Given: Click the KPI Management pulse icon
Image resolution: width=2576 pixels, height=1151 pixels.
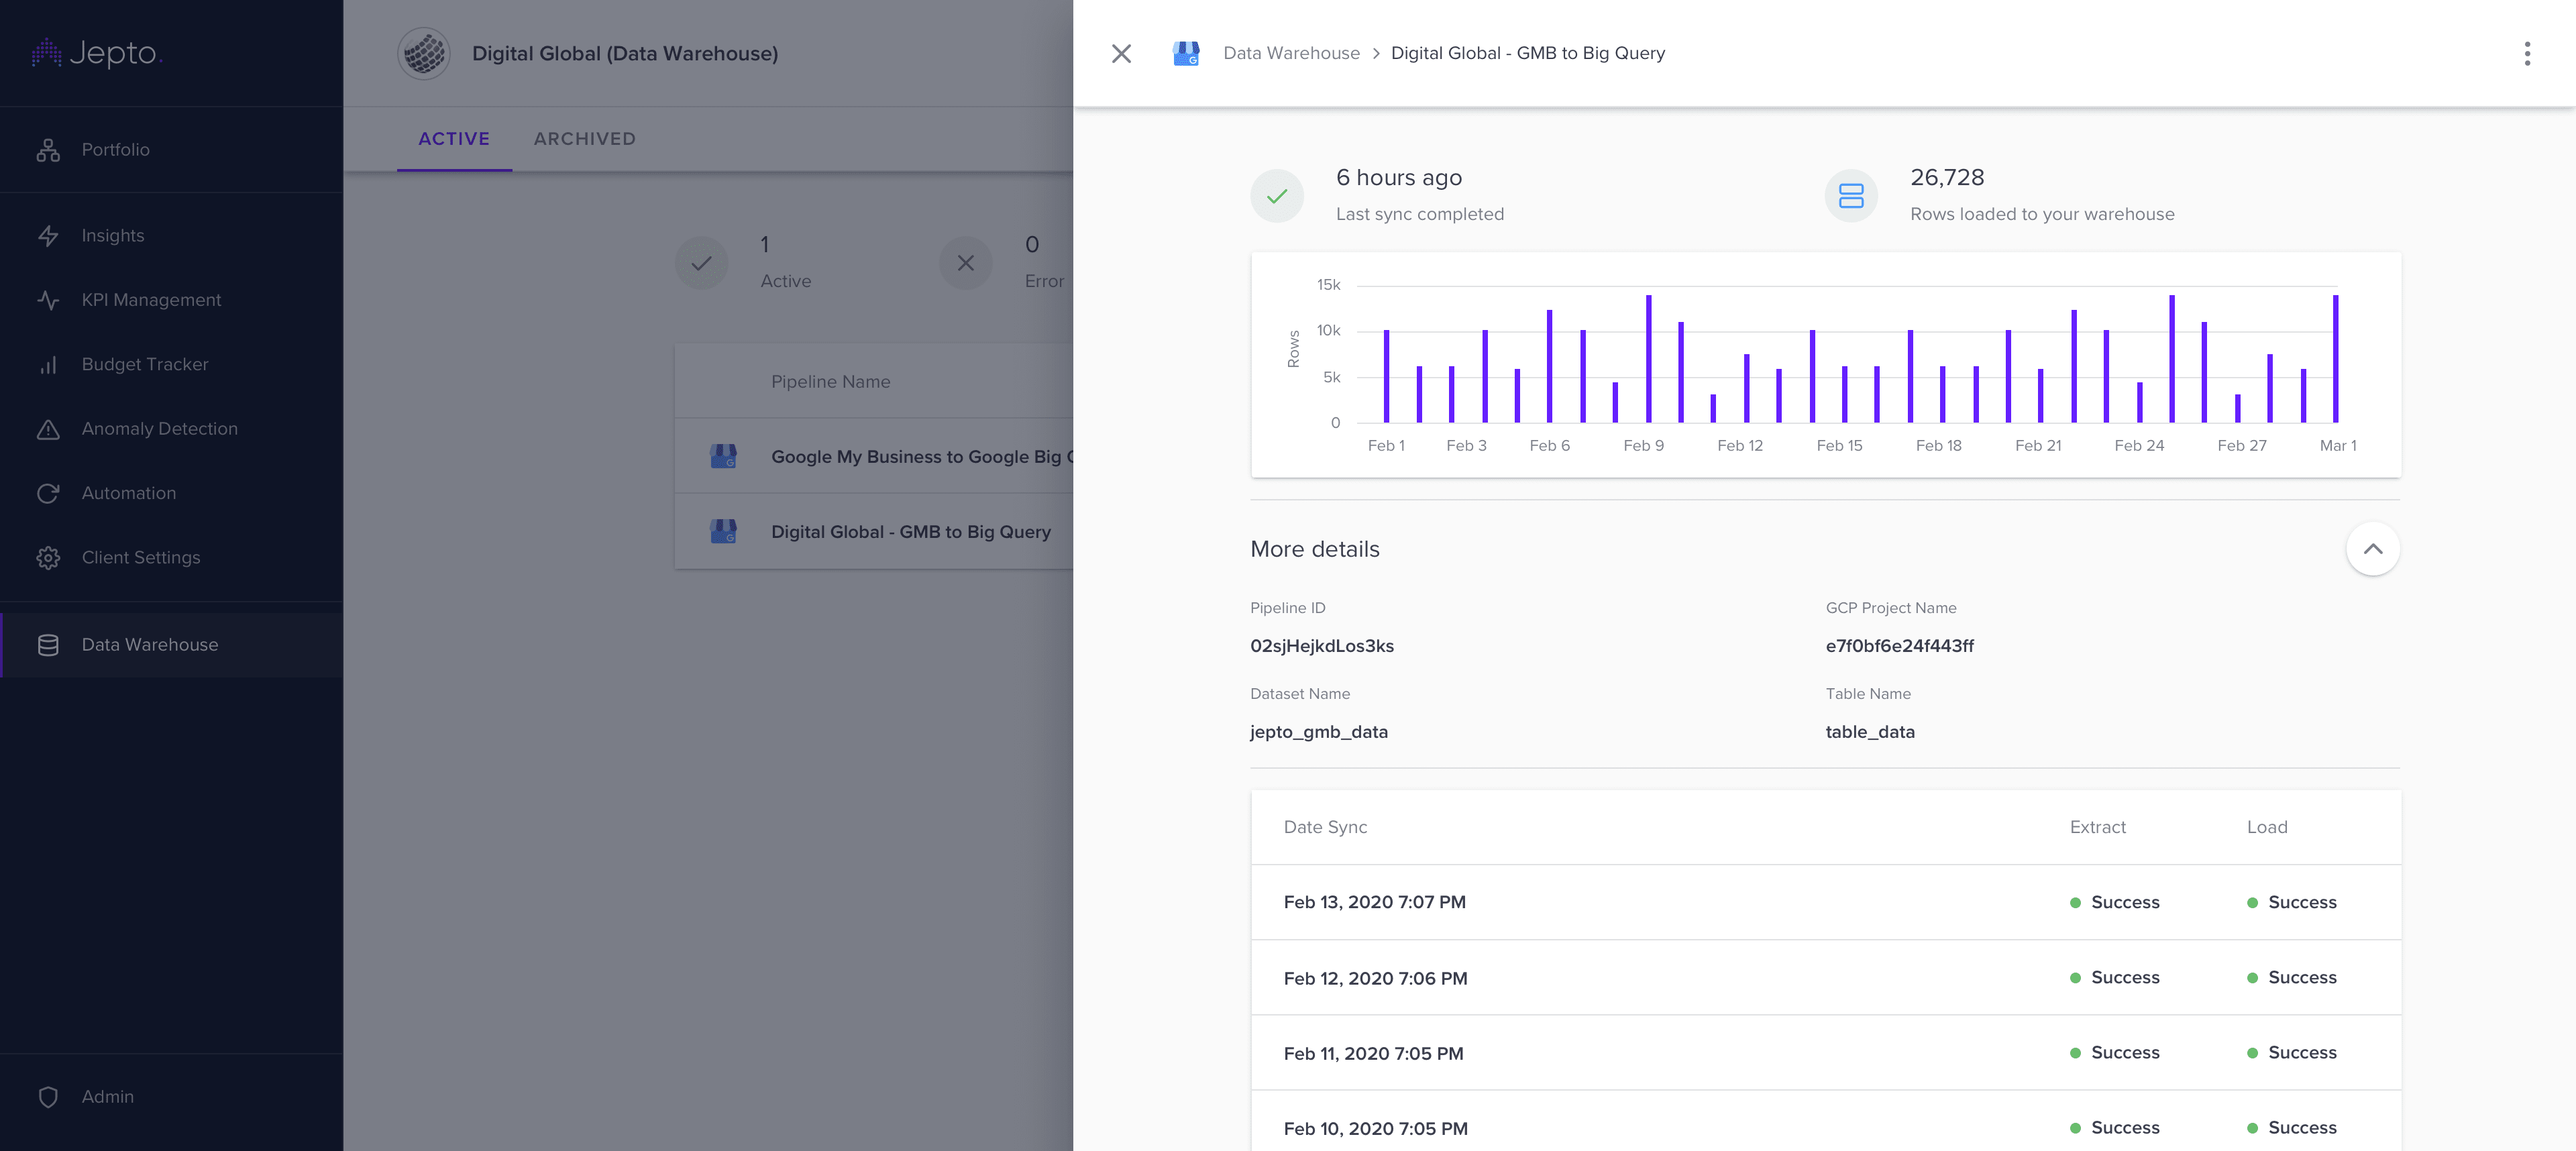Looking at the screenshot, I should click(48, 300).
